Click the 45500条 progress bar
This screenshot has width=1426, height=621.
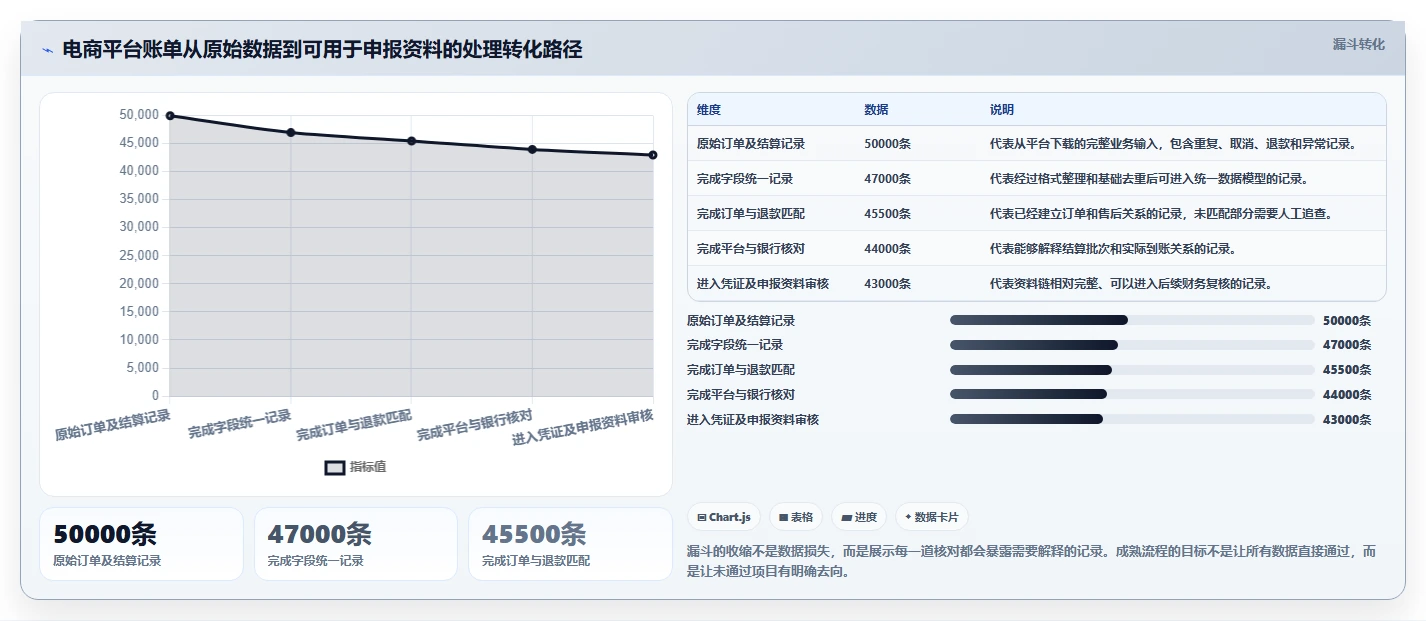click(x=1132, y=370)
